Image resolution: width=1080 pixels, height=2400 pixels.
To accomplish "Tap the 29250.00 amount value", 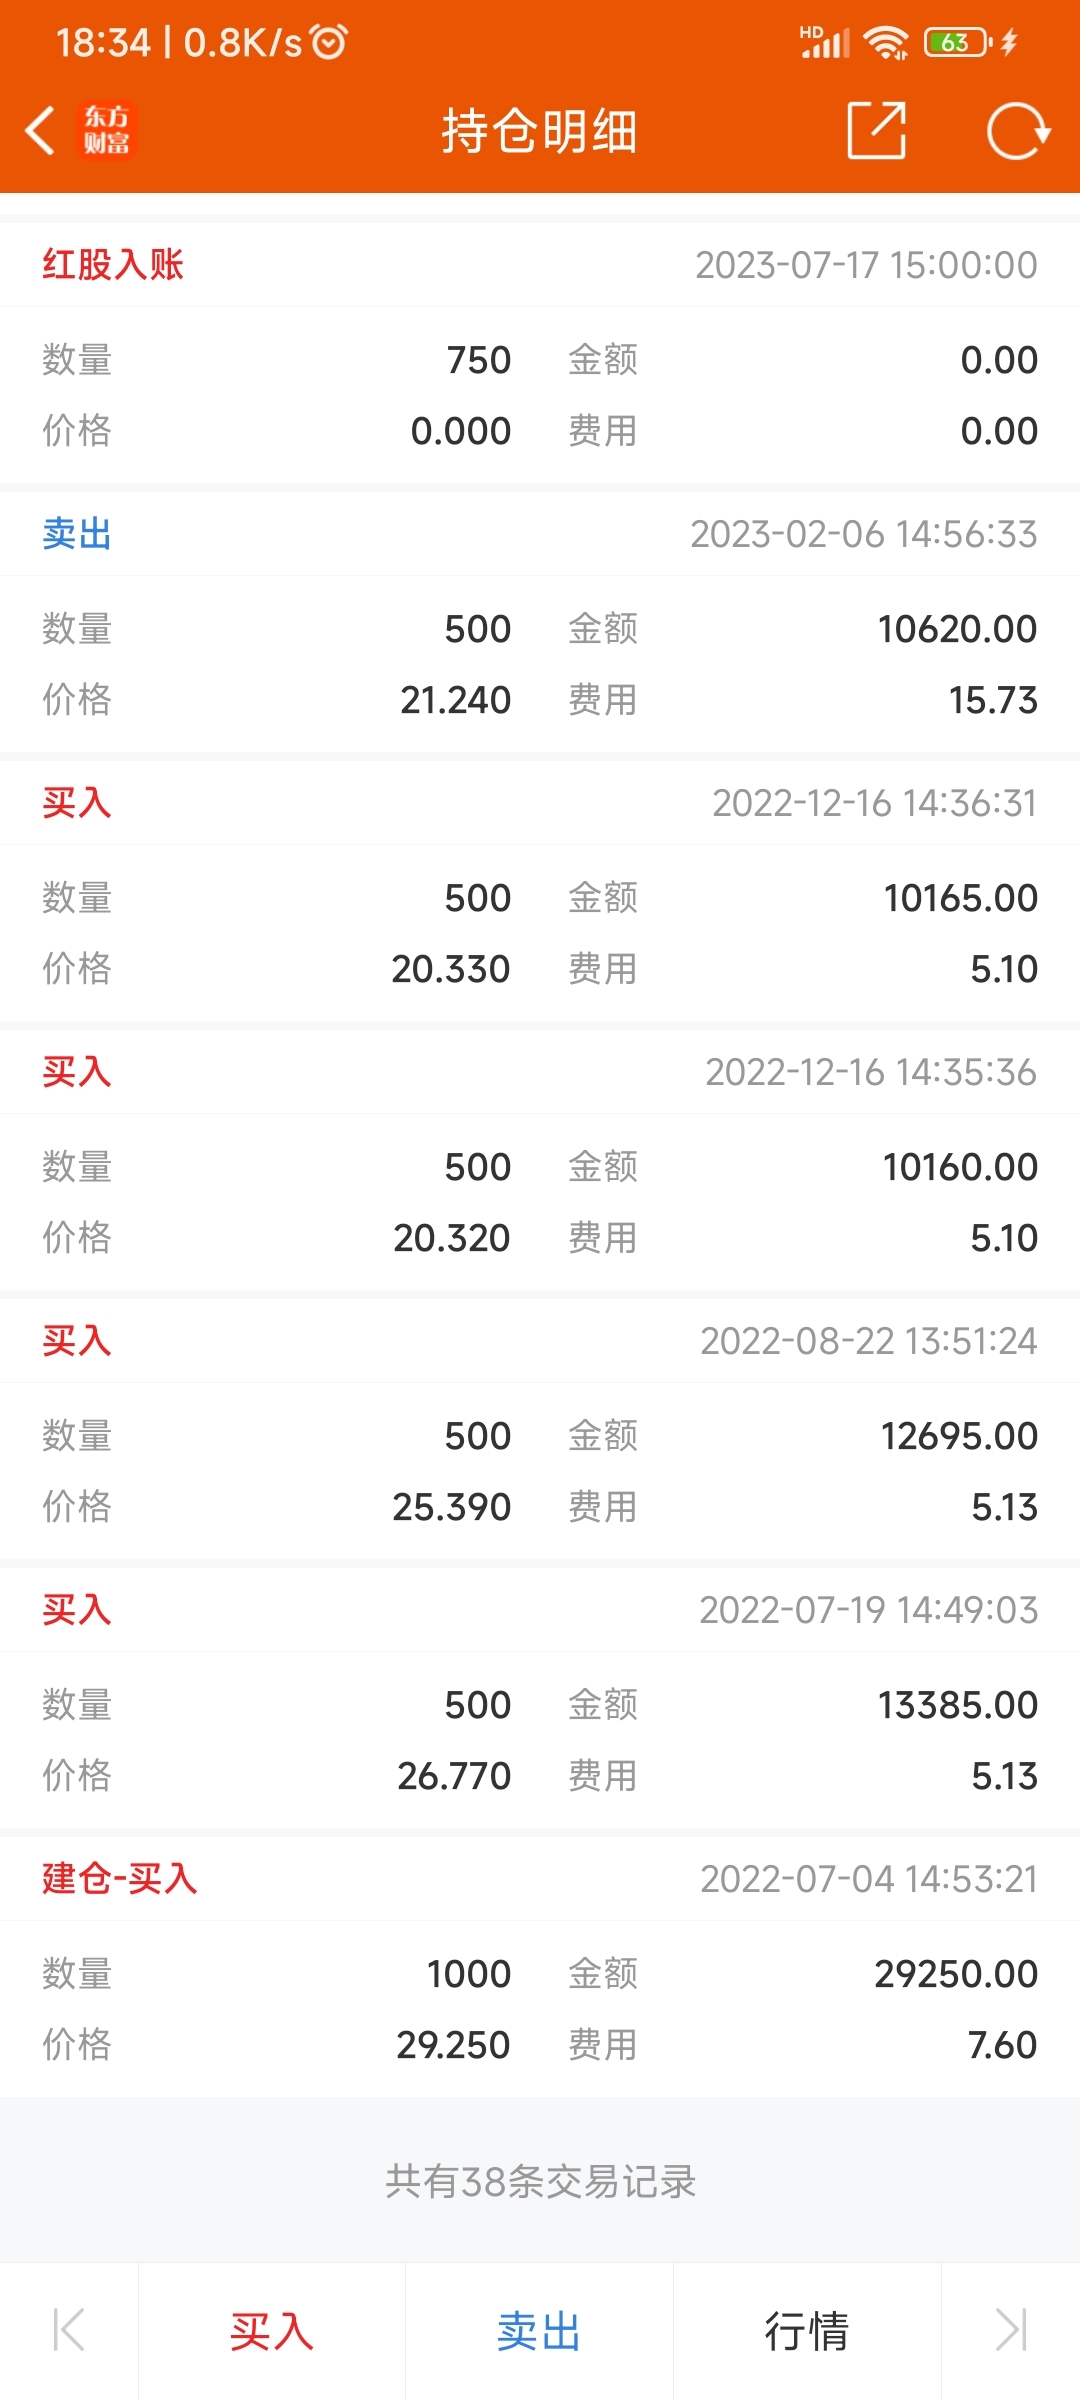I will click(x=956, y=1974).
